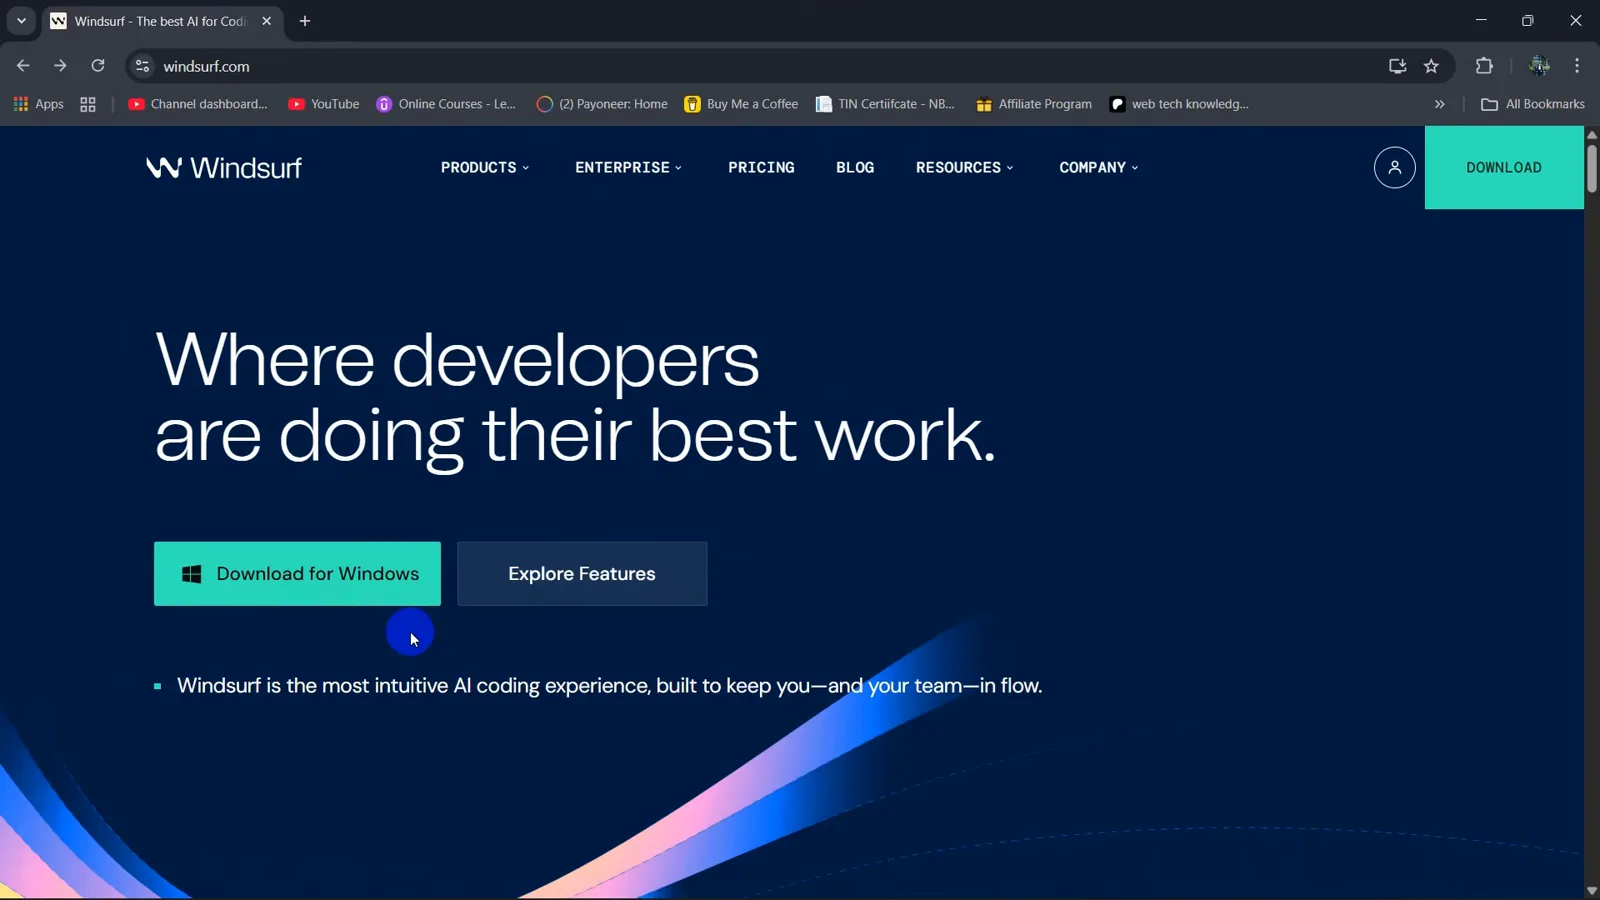The height and width of the screenshot is (900, 1600).
Task: Open the tab search dropdown arrow
Action: pos(21,21)
